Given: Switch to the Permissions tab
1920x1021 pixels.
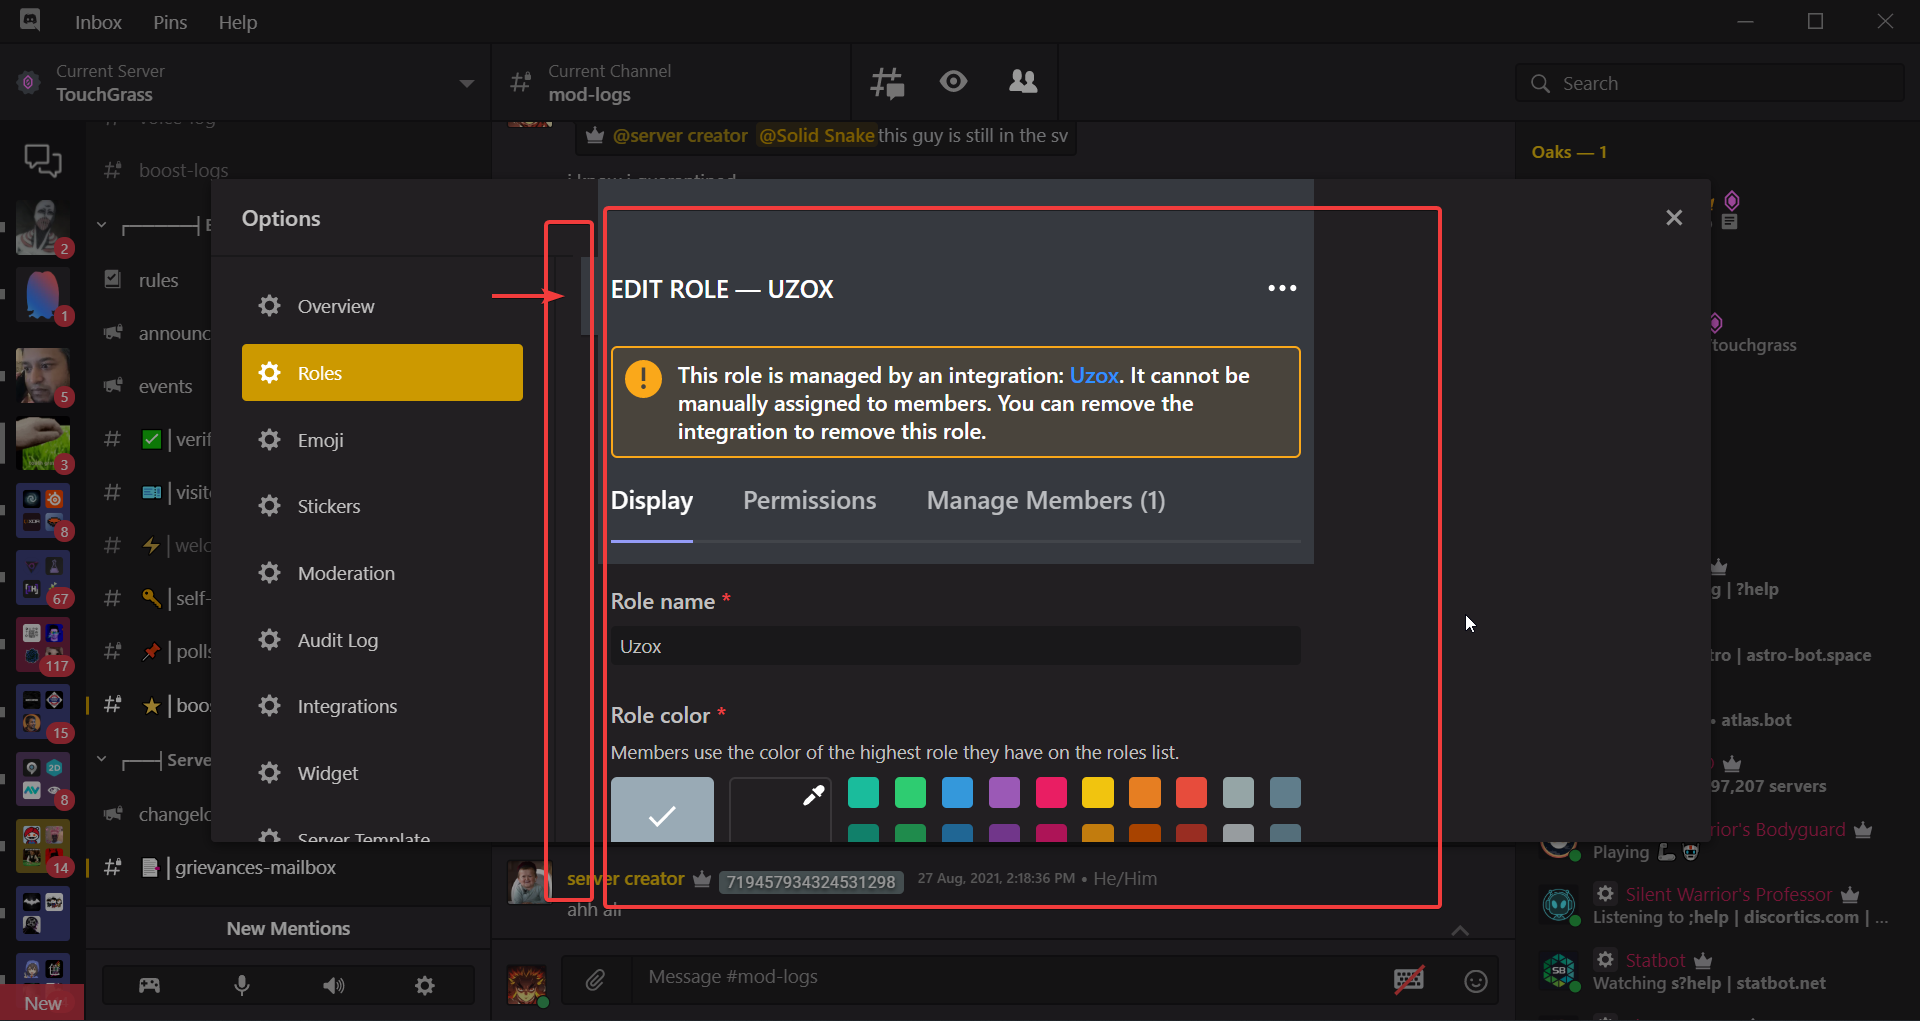Looking at the screenshot, I should (x=809, y=500).
